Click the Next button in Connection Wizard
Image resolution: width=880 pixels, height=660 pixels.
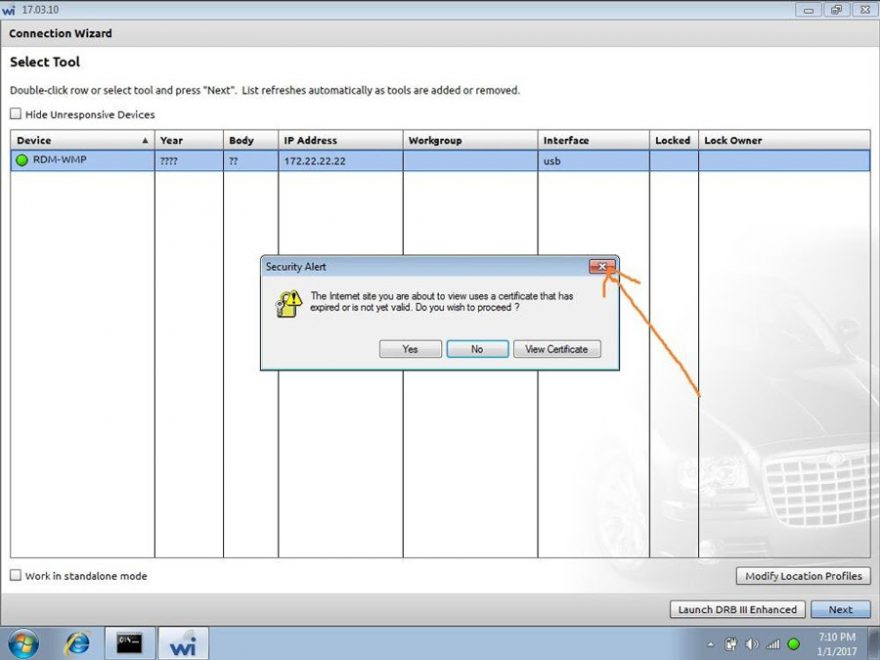(841, 609)
